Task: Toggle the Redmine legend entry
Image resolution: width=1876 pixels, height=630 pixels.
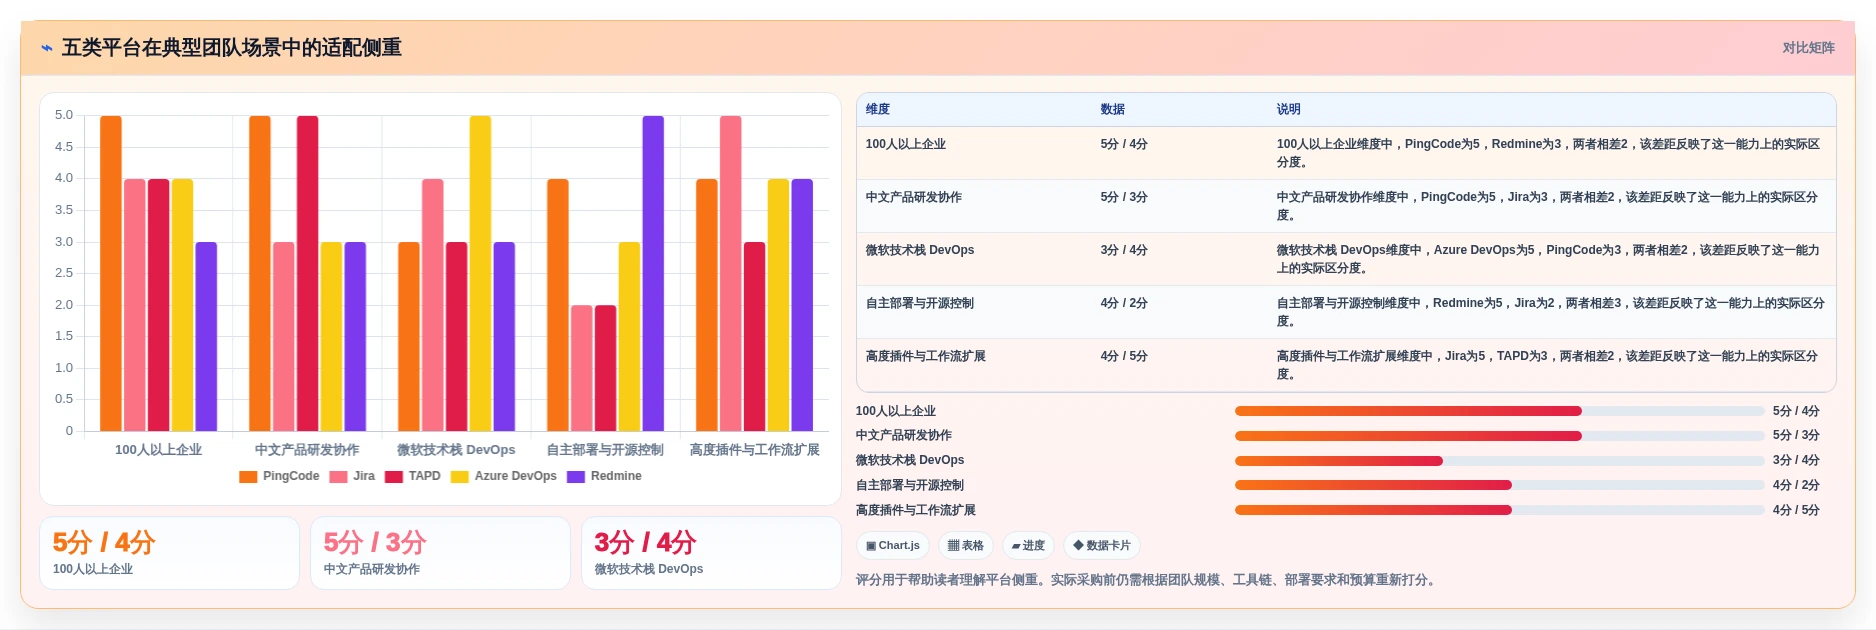Action: 604,476
